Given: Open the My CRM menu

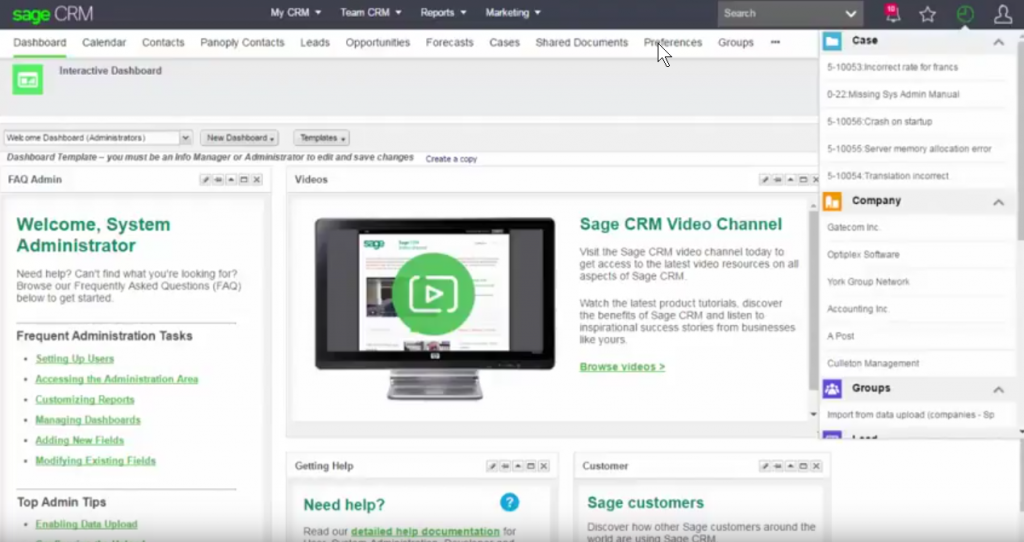Looking at the screenshot, I should coord(296,12).
